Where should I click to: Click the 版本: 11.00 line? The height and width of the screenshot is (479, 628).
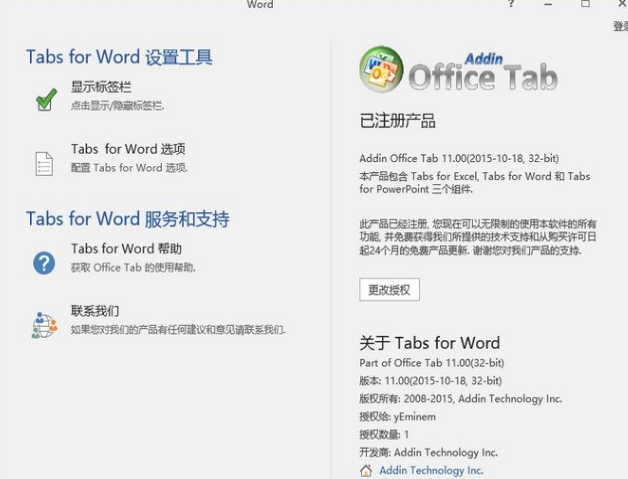pos(431,380)
